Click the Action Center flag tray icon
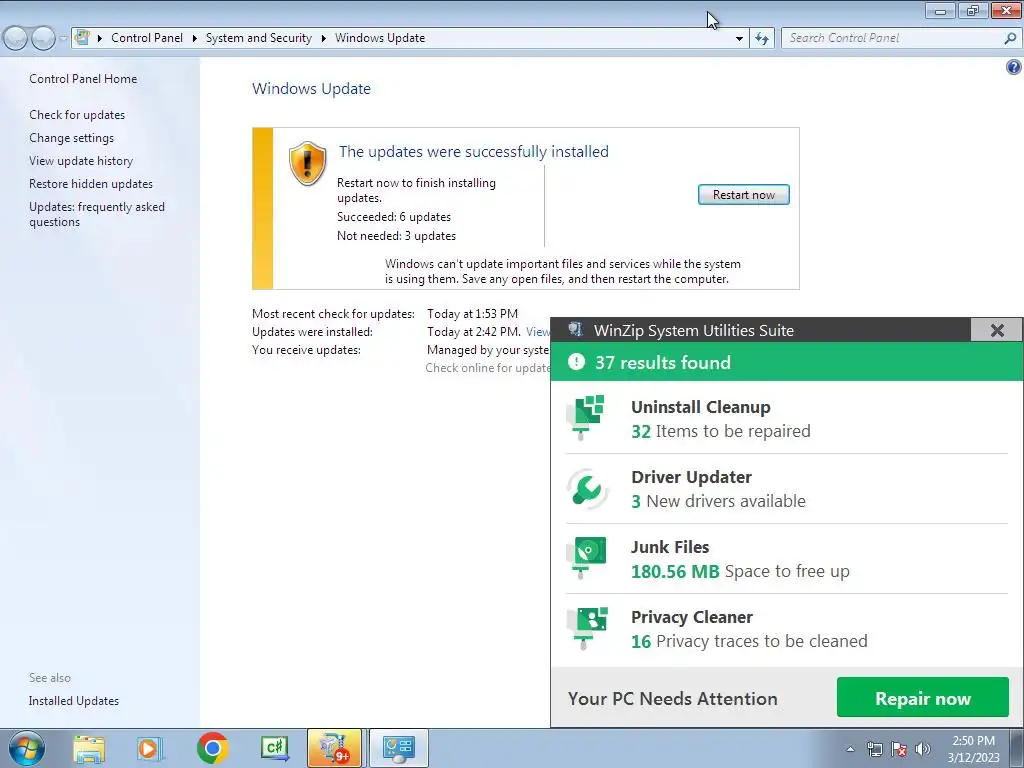The width and height of the screenshot is (1024, 768). point(899,749)
